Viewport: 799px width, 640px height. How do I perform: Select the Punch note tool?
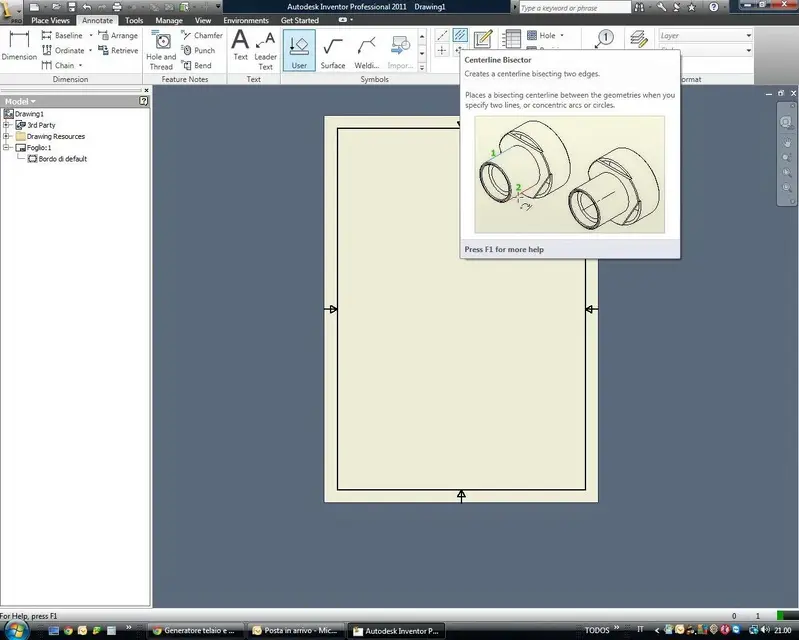pyautogui.click(x=198, y=50)
